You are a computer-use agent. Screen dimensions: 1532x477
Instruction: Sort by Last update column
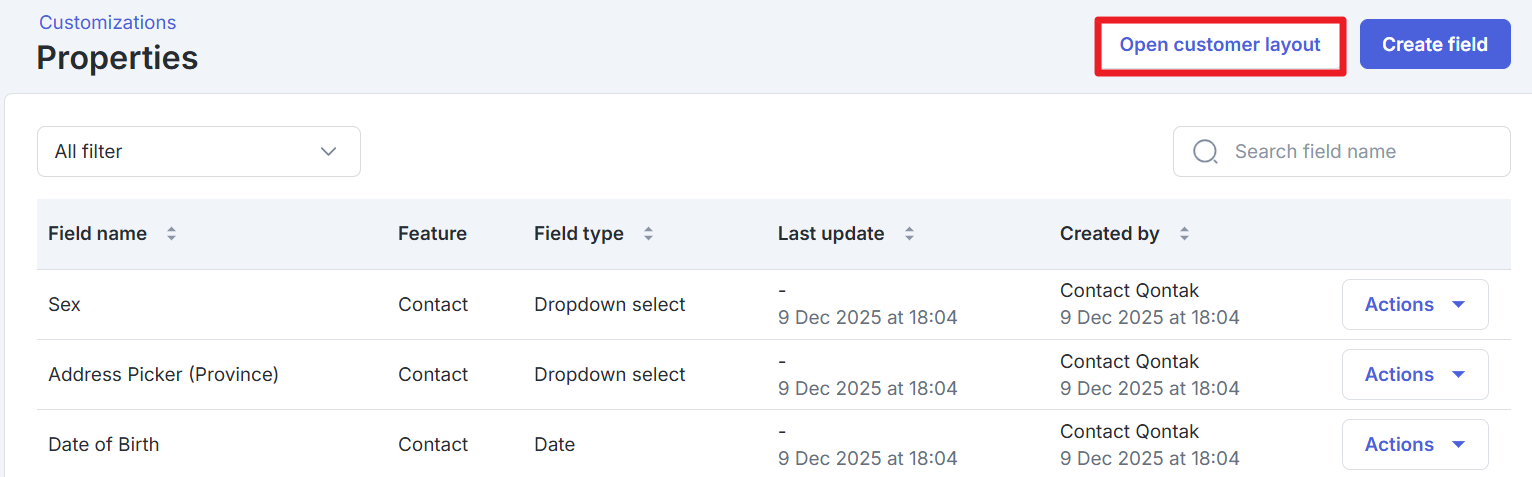[909, 234]
